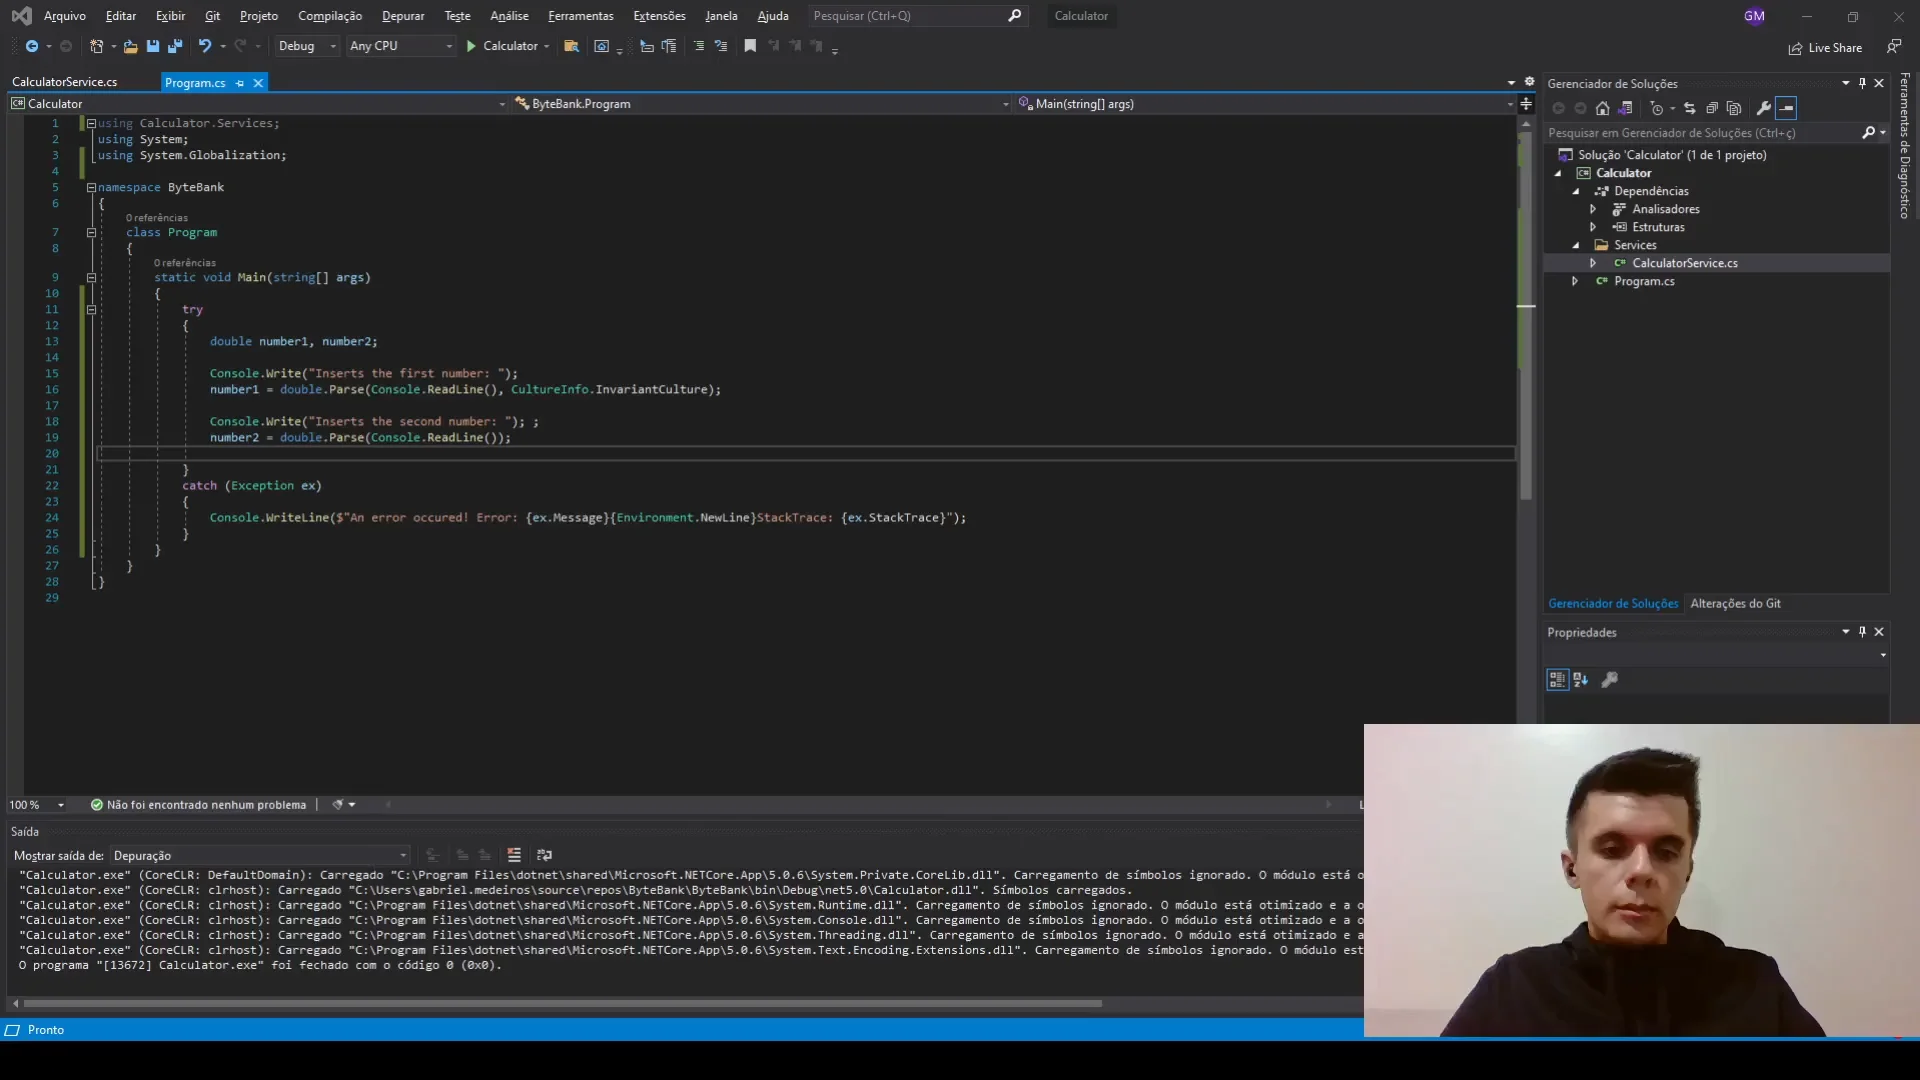Click the save all icon
The width and height of the screenshot is (1920, 1080).
(x=175, y=46)
